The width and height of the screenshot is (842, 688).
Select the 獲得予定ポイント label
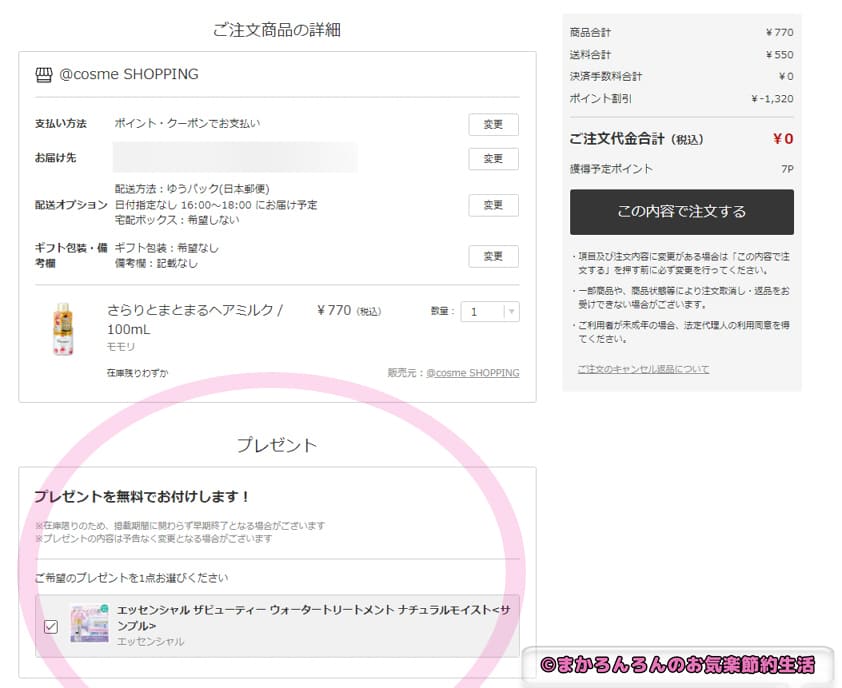tap(612, 169)
